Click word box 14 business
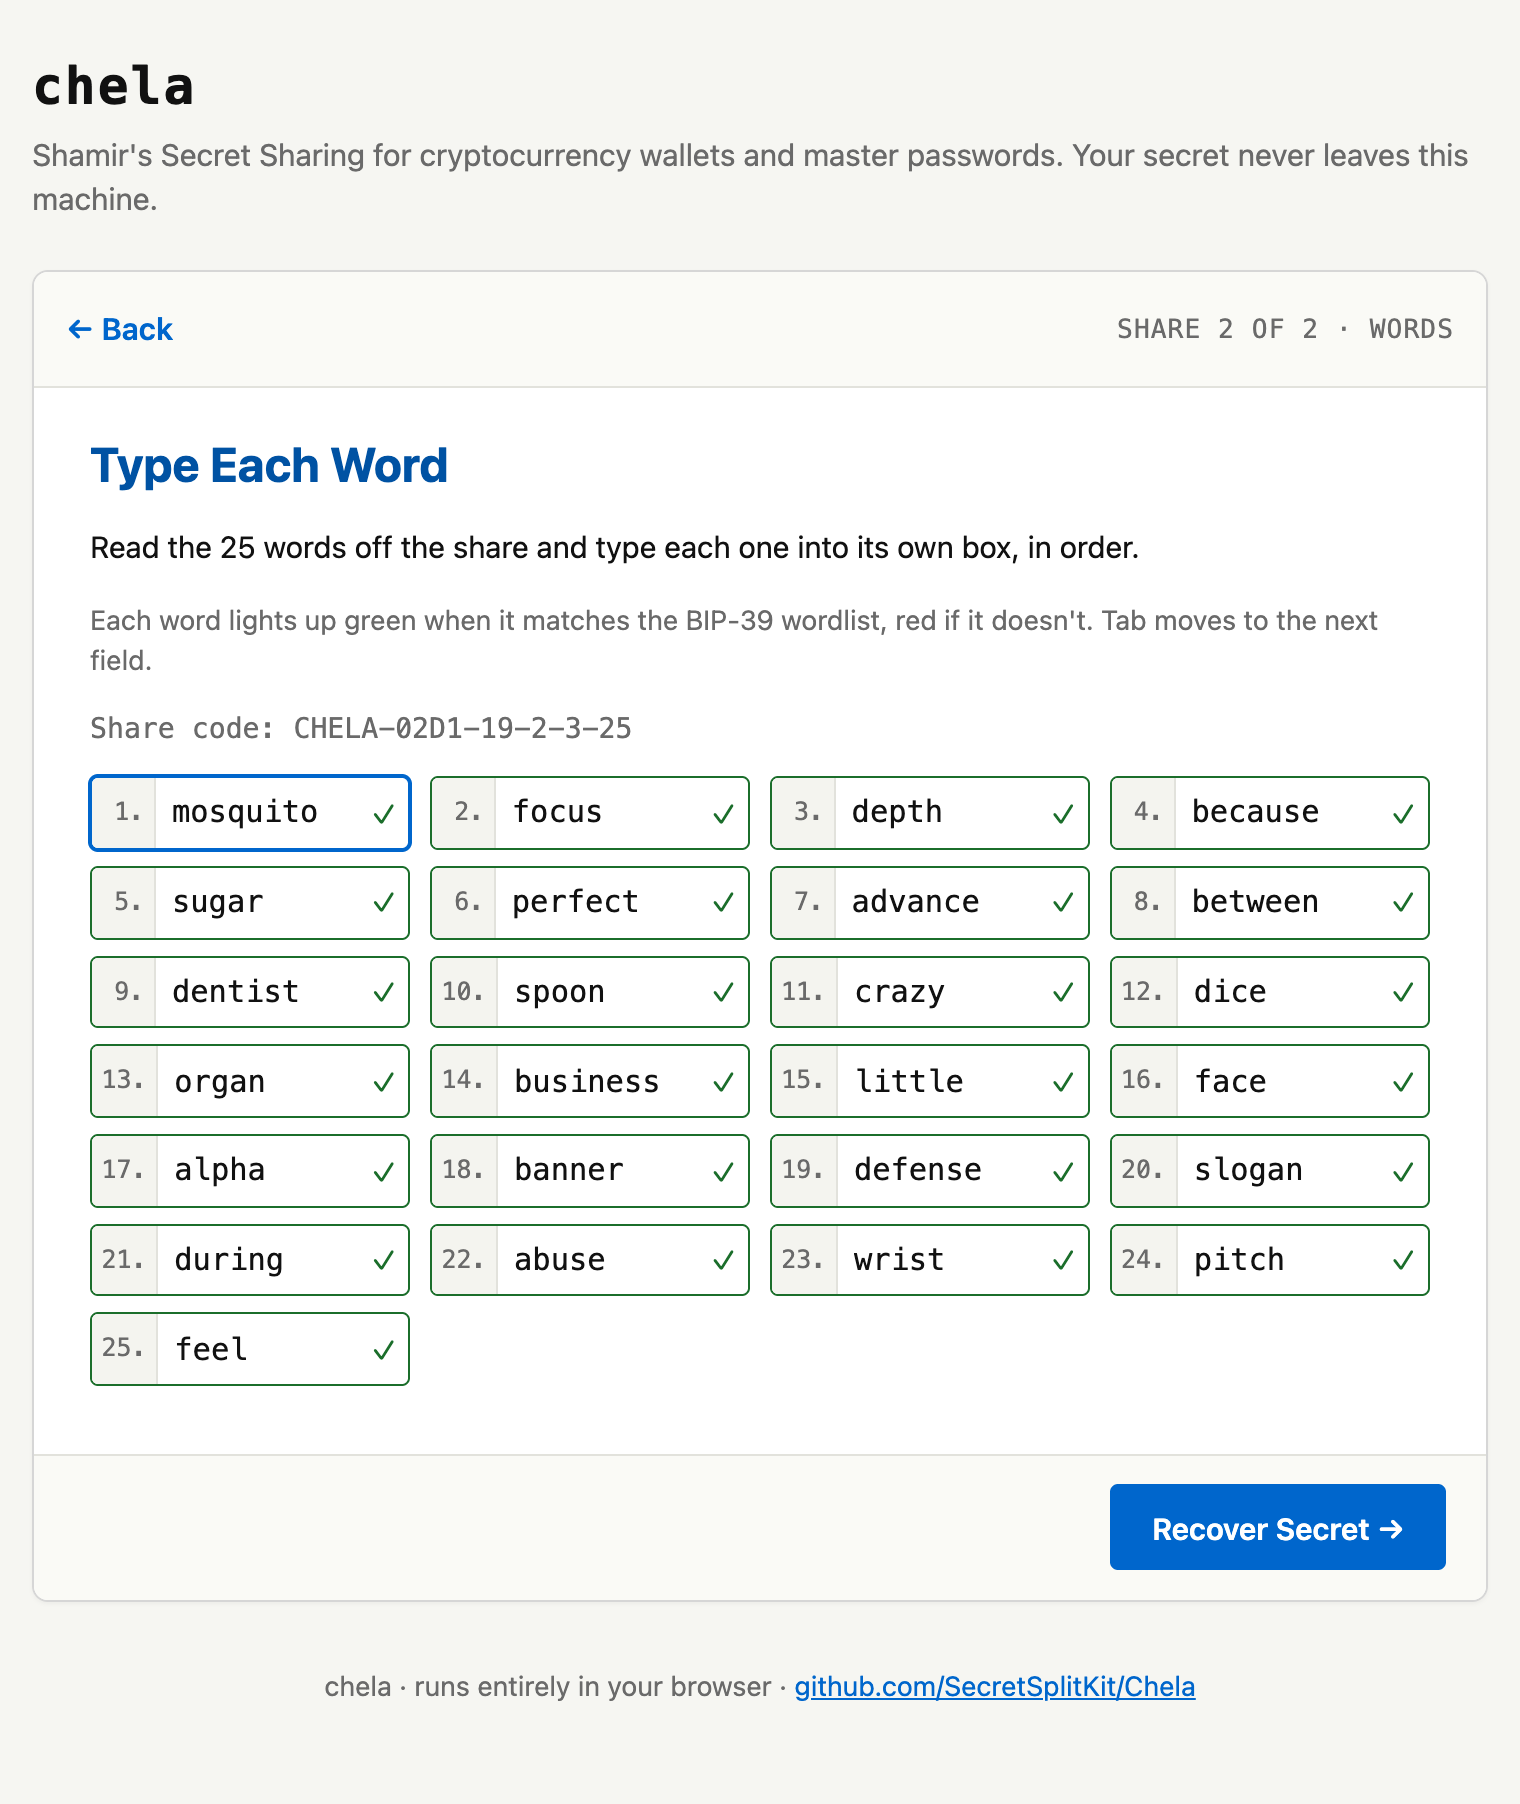The width and height of the screenshot is (1520, 1804). pyautogui.click(x=590, y=1081)
